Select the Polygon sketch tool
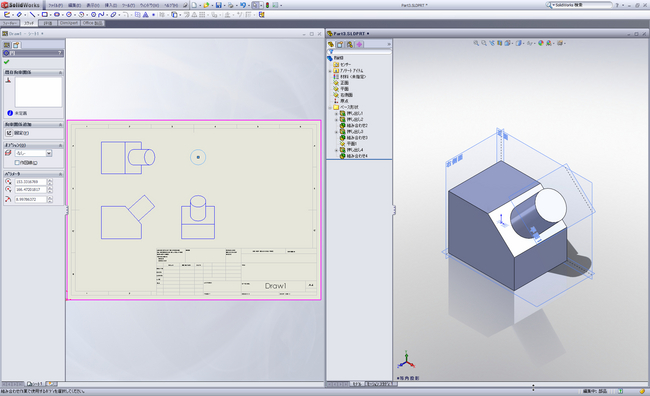 click(x=94, y=15)
